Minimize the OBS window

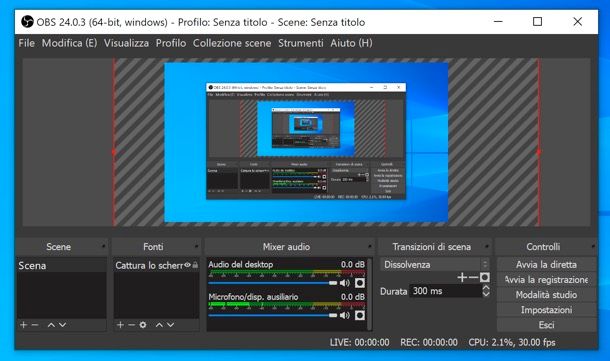click(498, 21)
